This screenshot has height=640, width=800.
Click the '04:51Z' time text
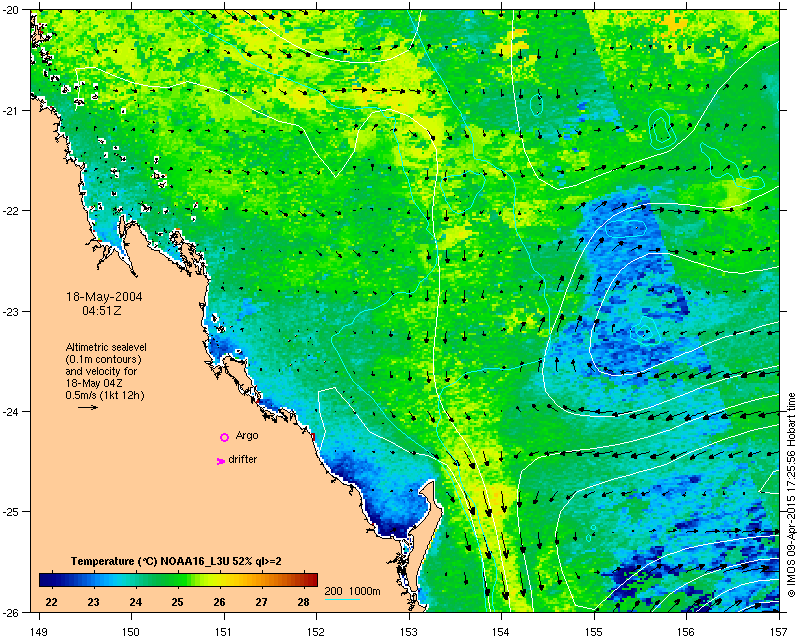pyautogui.click(x=102, y=310)
